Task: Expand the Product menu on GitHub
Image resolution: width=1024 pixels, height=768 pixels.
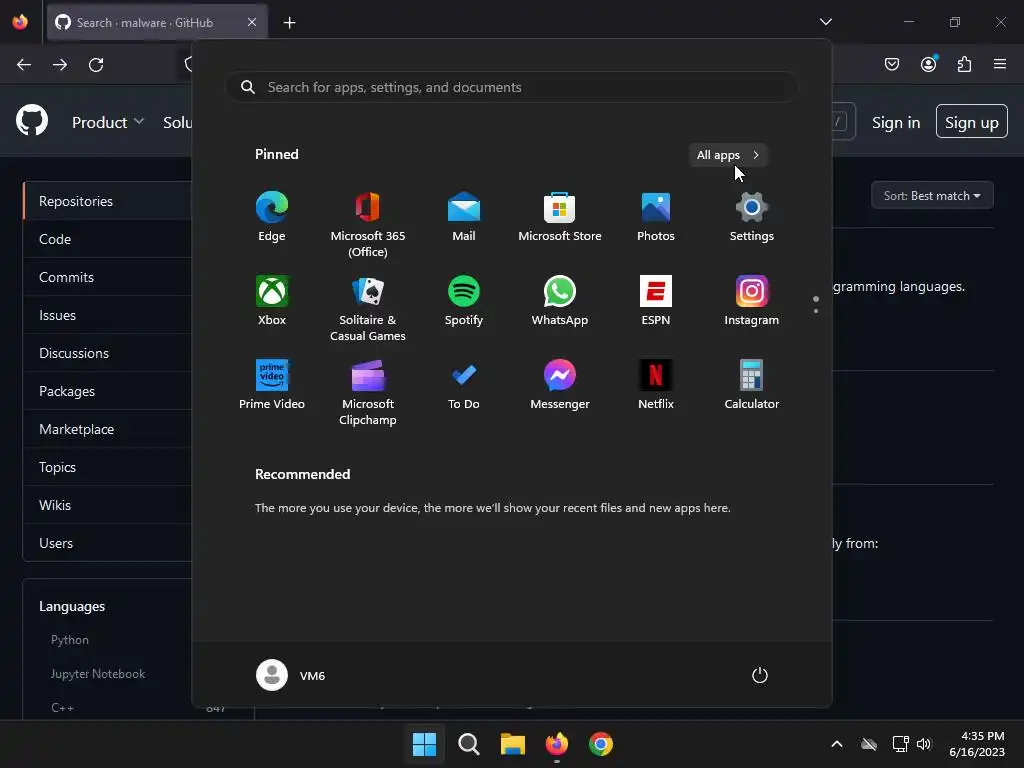Action: point(108,122)
